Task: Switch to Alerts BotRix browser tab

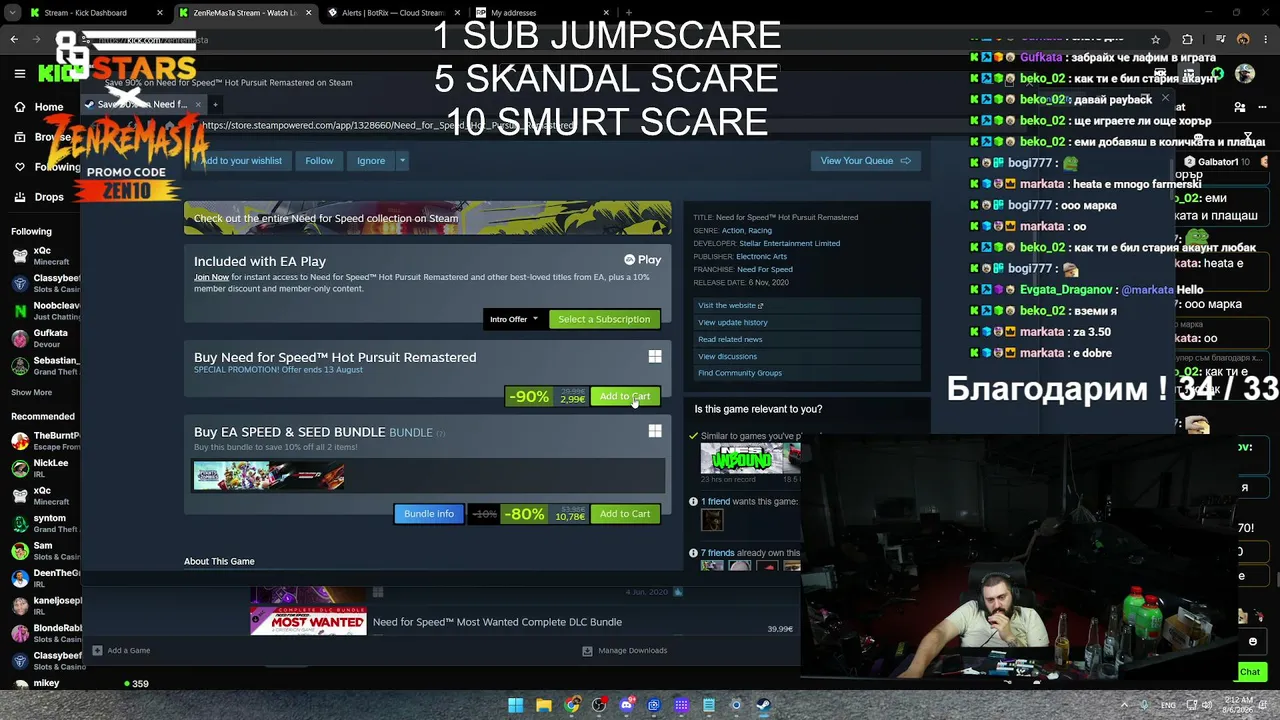Action: click(x=392, y=13)
